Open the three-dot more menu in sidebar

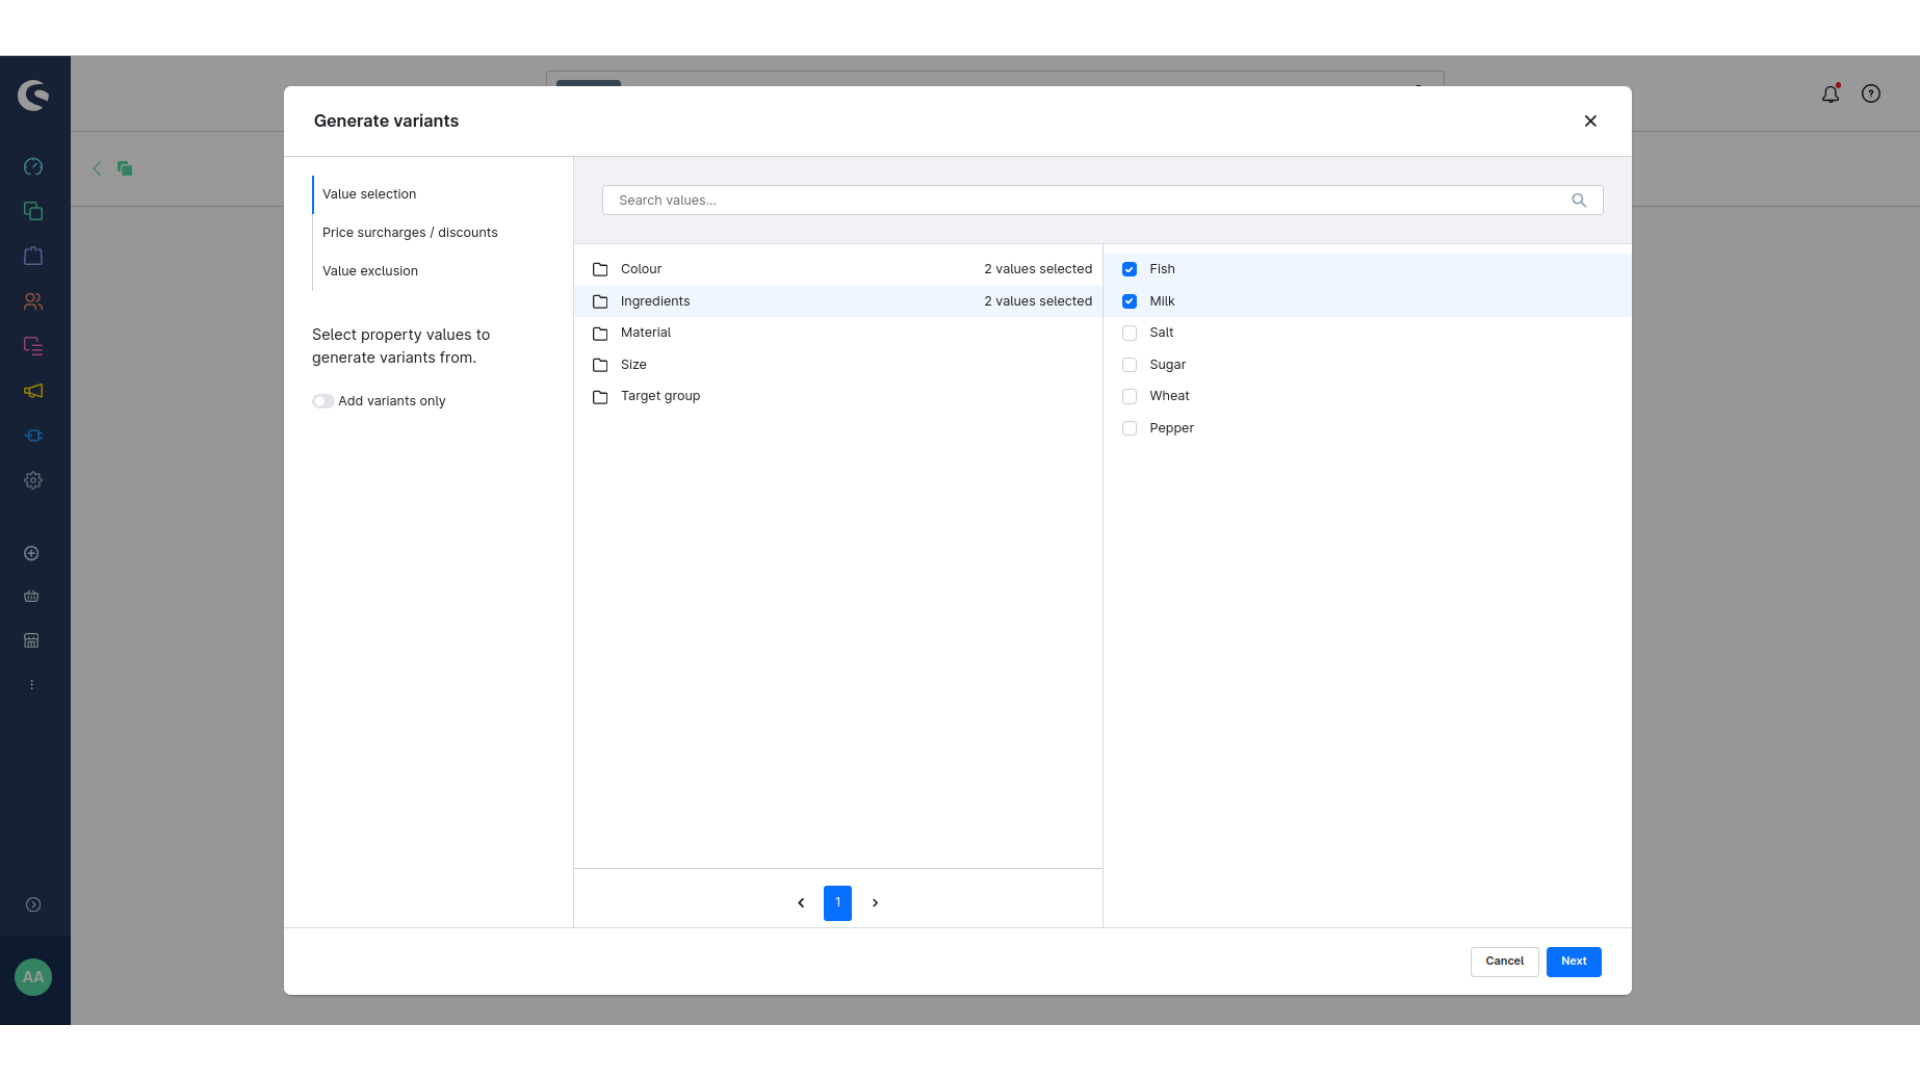[x=32, y=685]
